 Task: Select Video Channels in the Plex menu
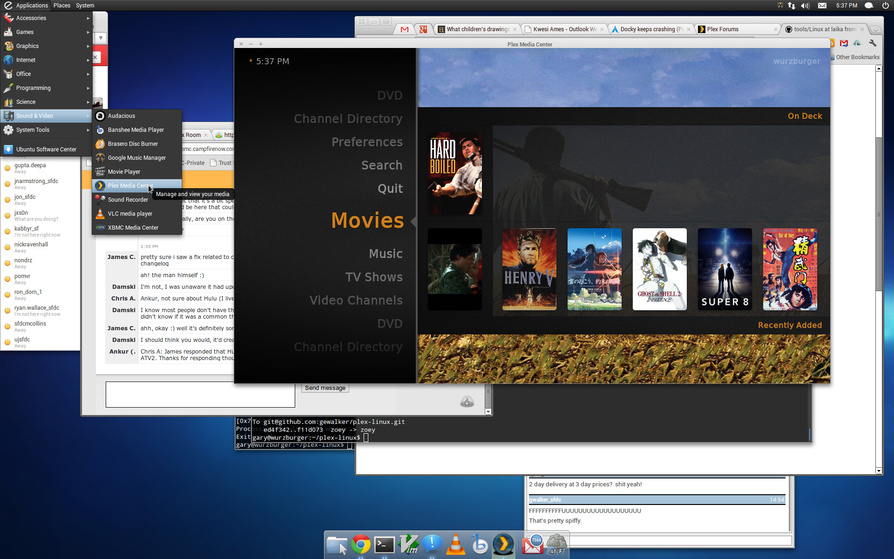(356, 301)
